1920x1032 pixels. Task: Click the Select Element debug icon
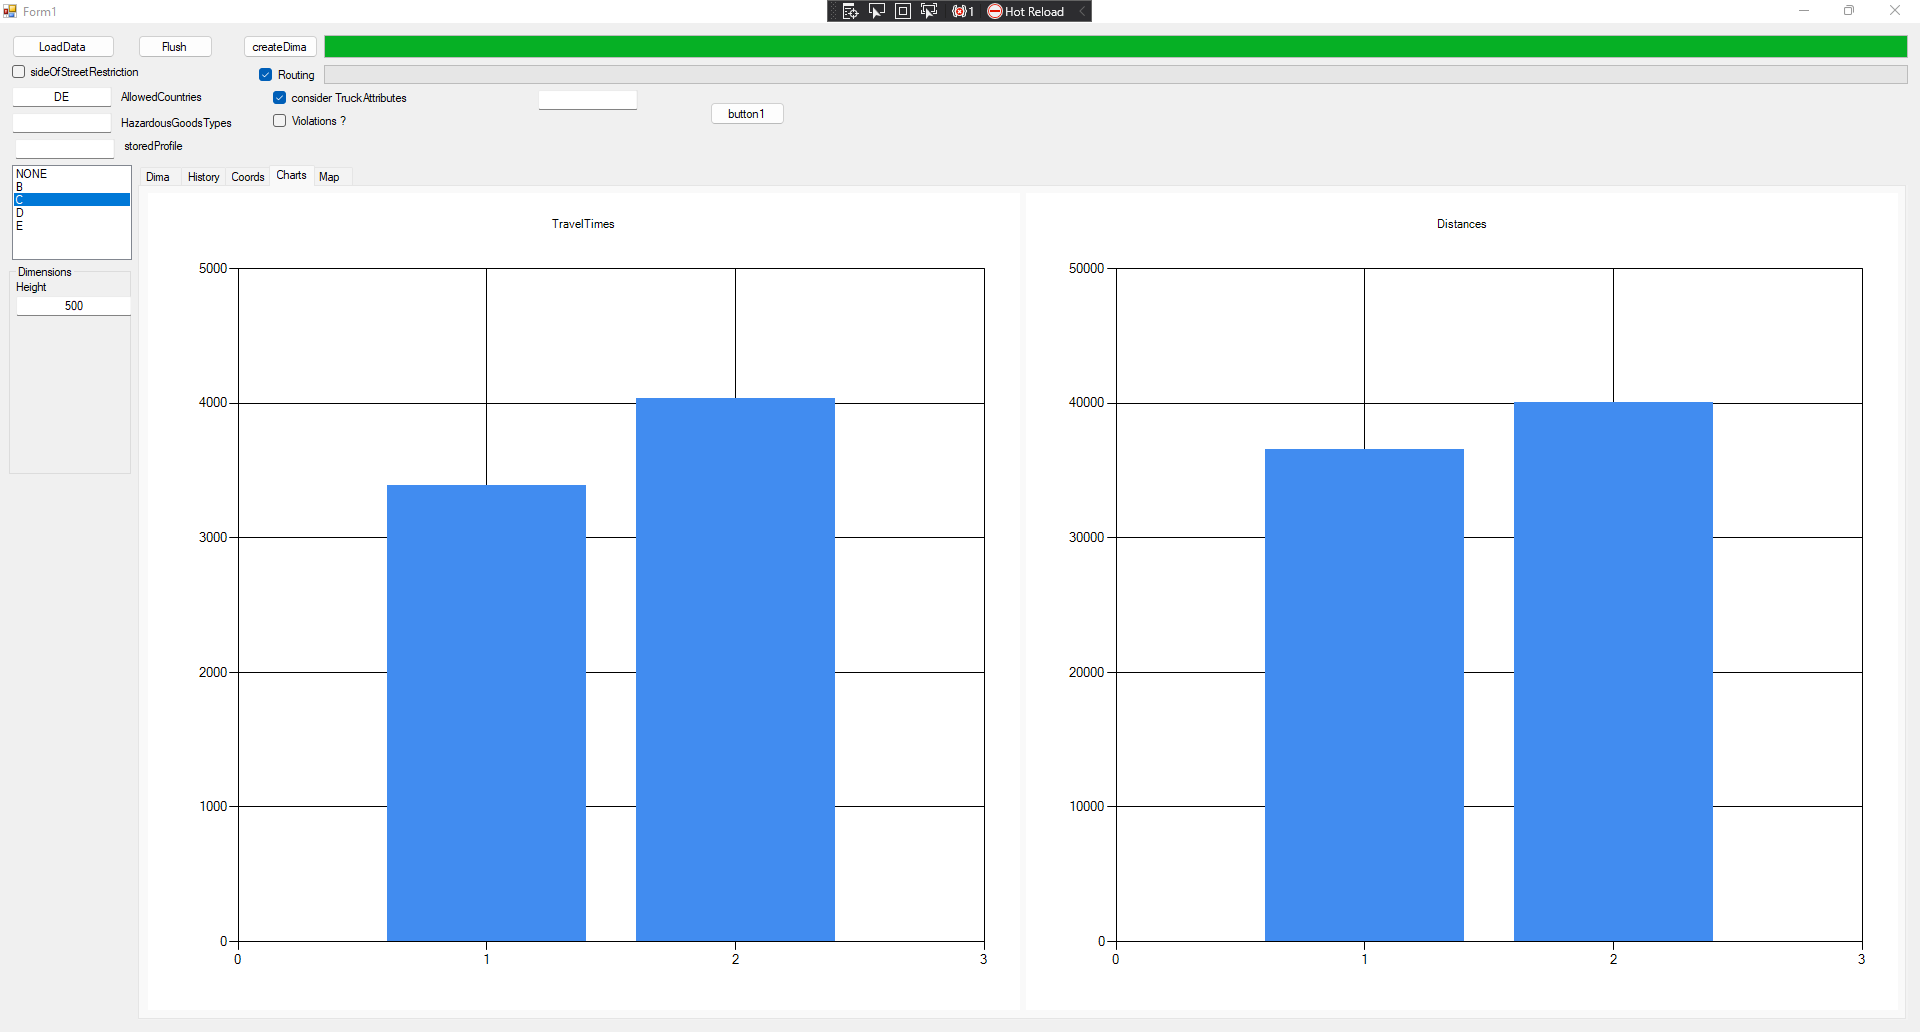877,11
